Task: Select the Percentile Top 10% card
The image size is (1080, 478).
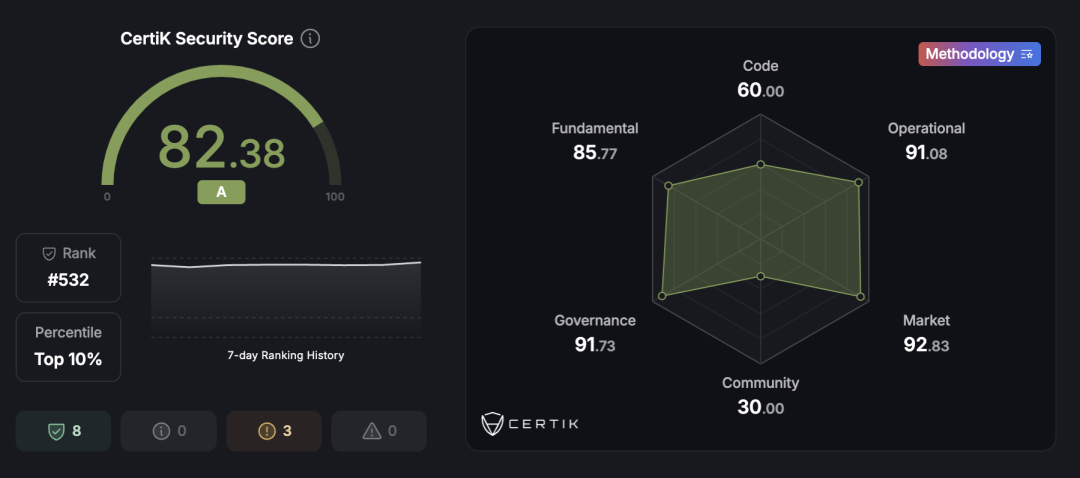Action: [x=68, y=346]
